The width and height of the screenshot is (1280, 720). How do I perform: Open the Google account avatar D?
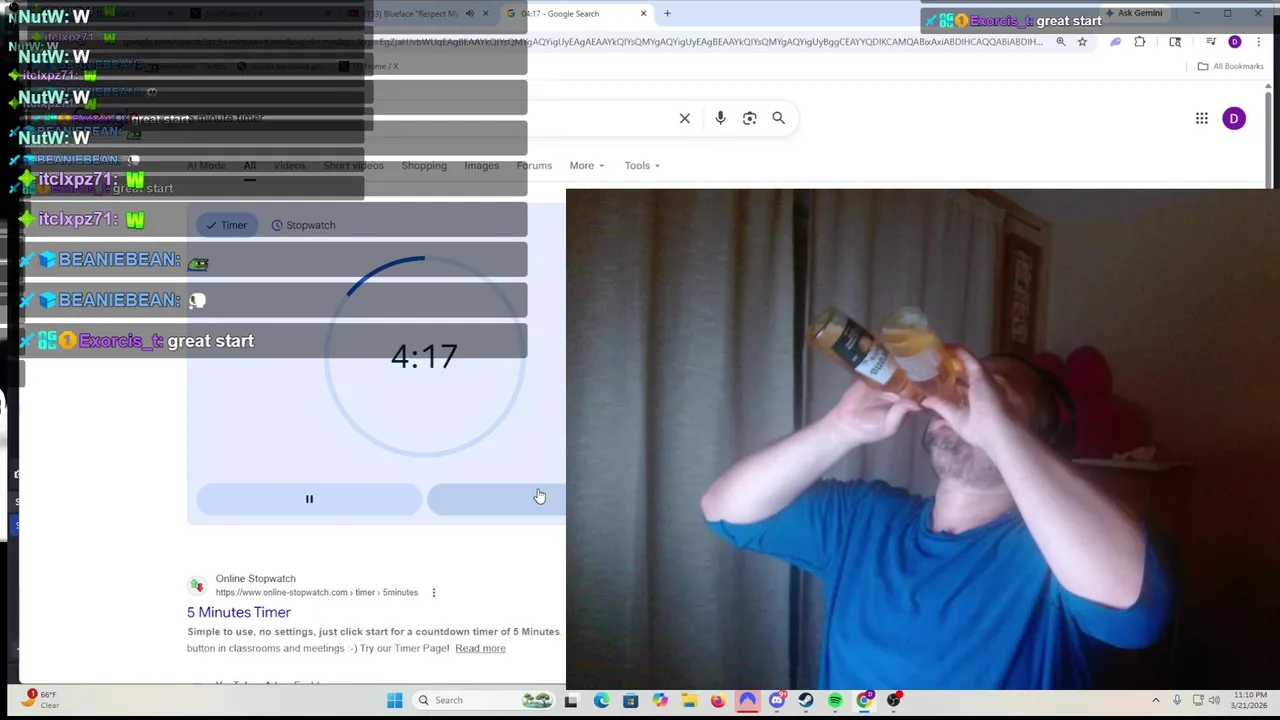point(1234,118)
